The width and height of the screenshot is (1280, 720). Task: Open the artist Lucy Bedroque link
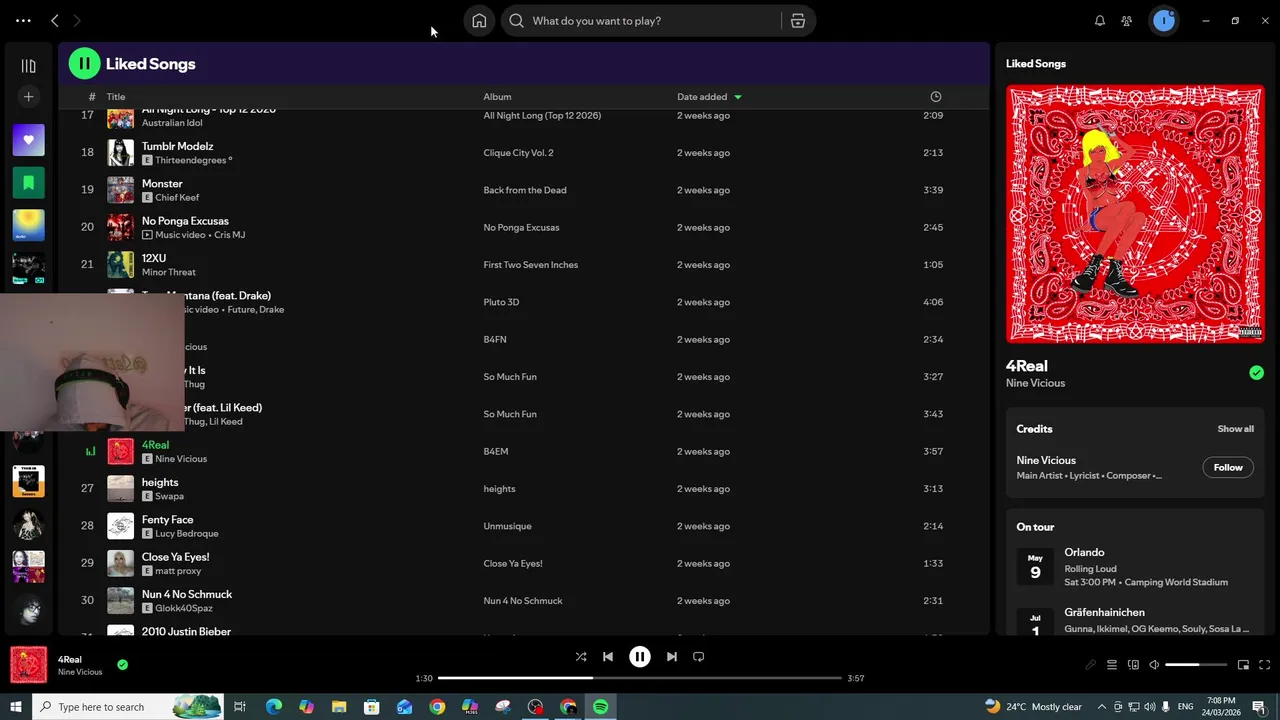[187, 533]
